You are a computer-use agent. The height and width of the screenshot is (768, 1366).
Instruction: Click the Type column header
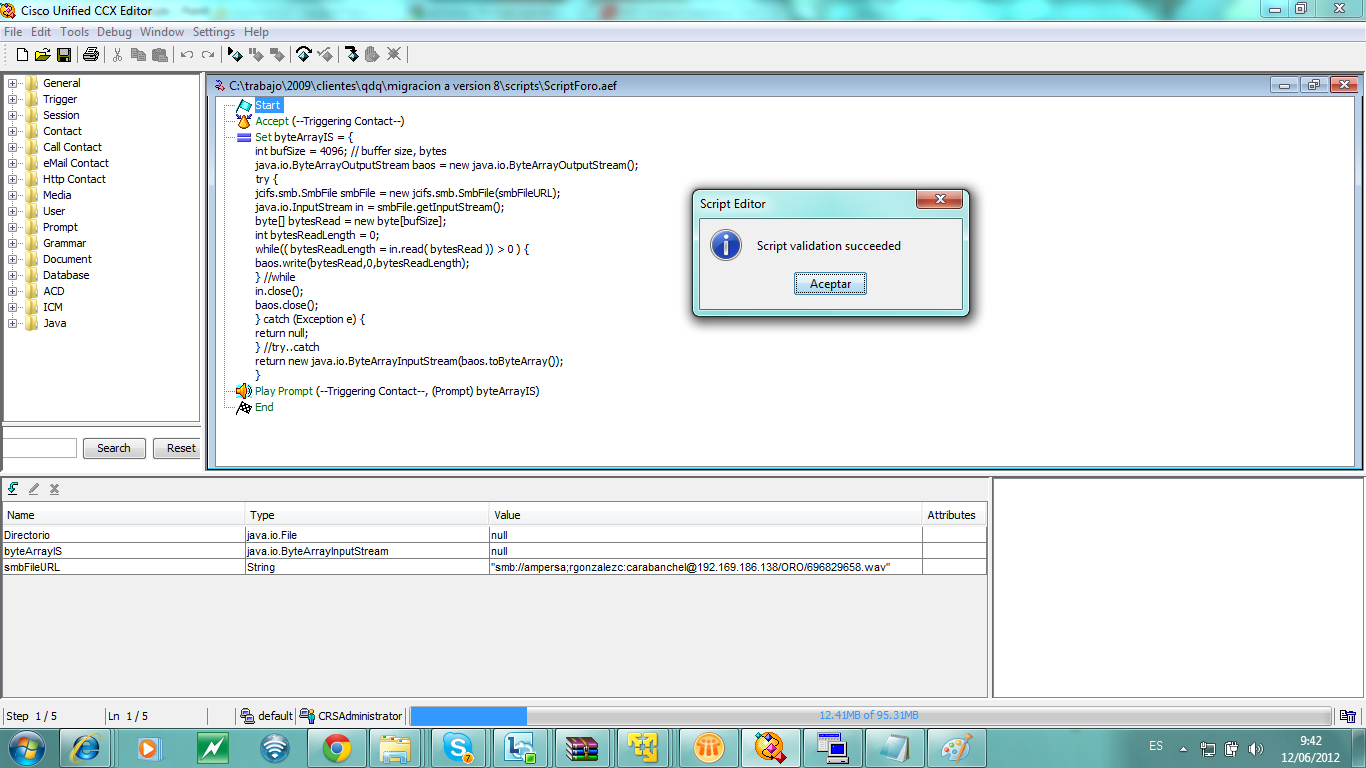(367, 515)
